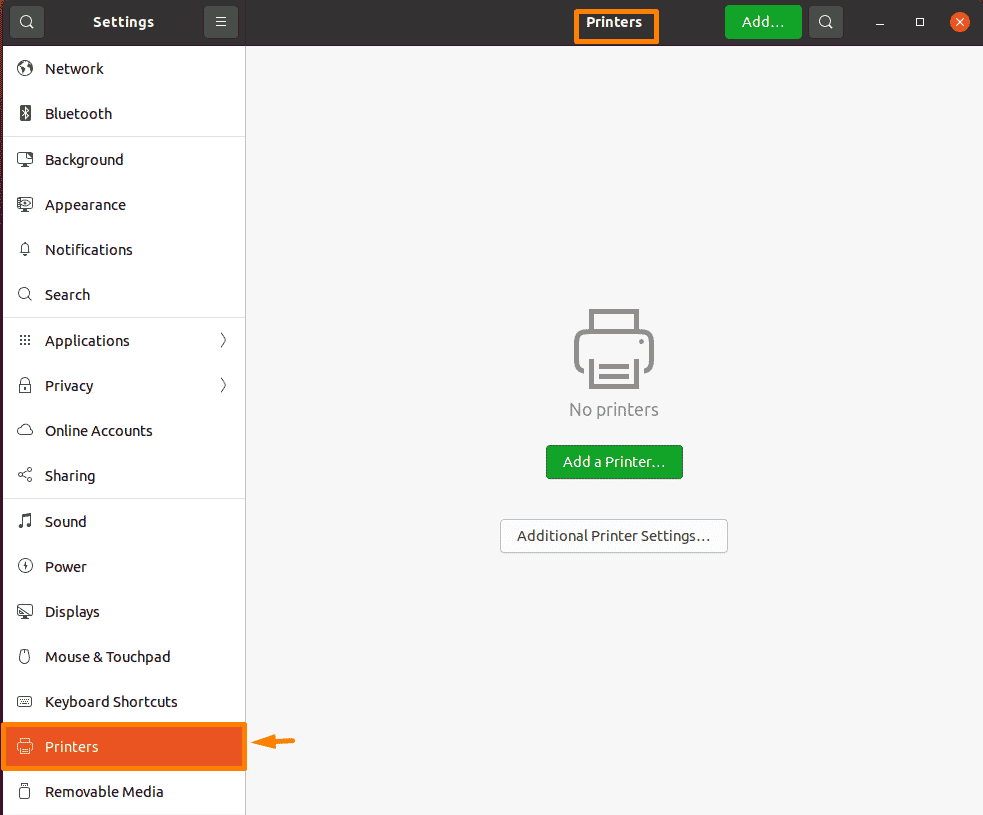Click the Displays monitor icon
983x815 pixels.
point(24,611)
